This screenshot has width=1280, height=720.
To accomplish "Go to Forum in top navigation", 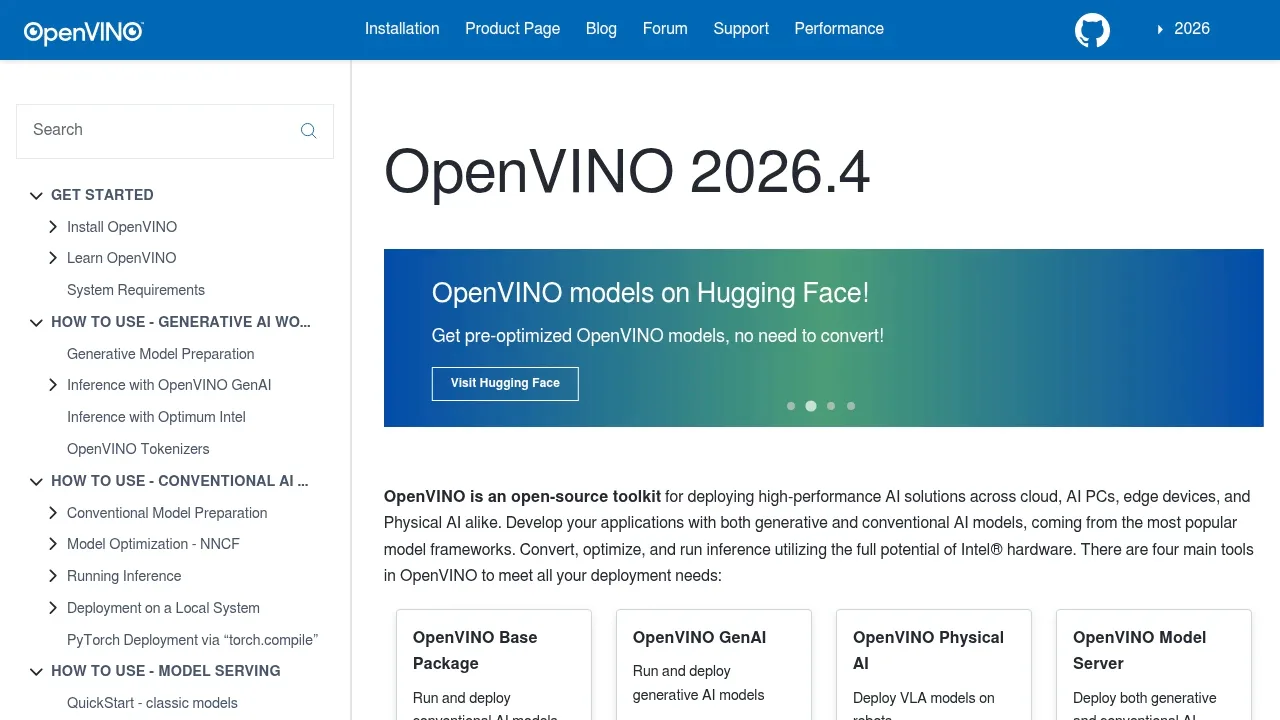I will pos(665,29).
